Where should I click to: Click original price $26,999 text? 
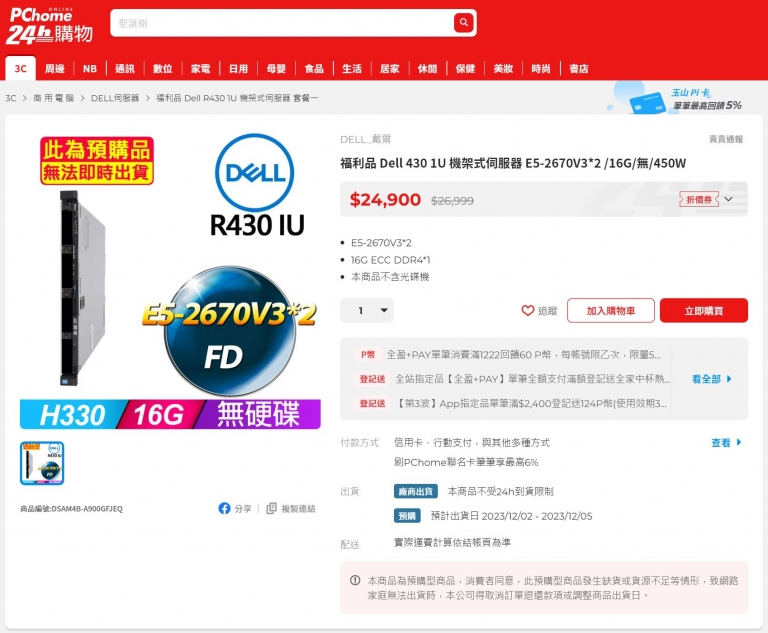[452, 200]
